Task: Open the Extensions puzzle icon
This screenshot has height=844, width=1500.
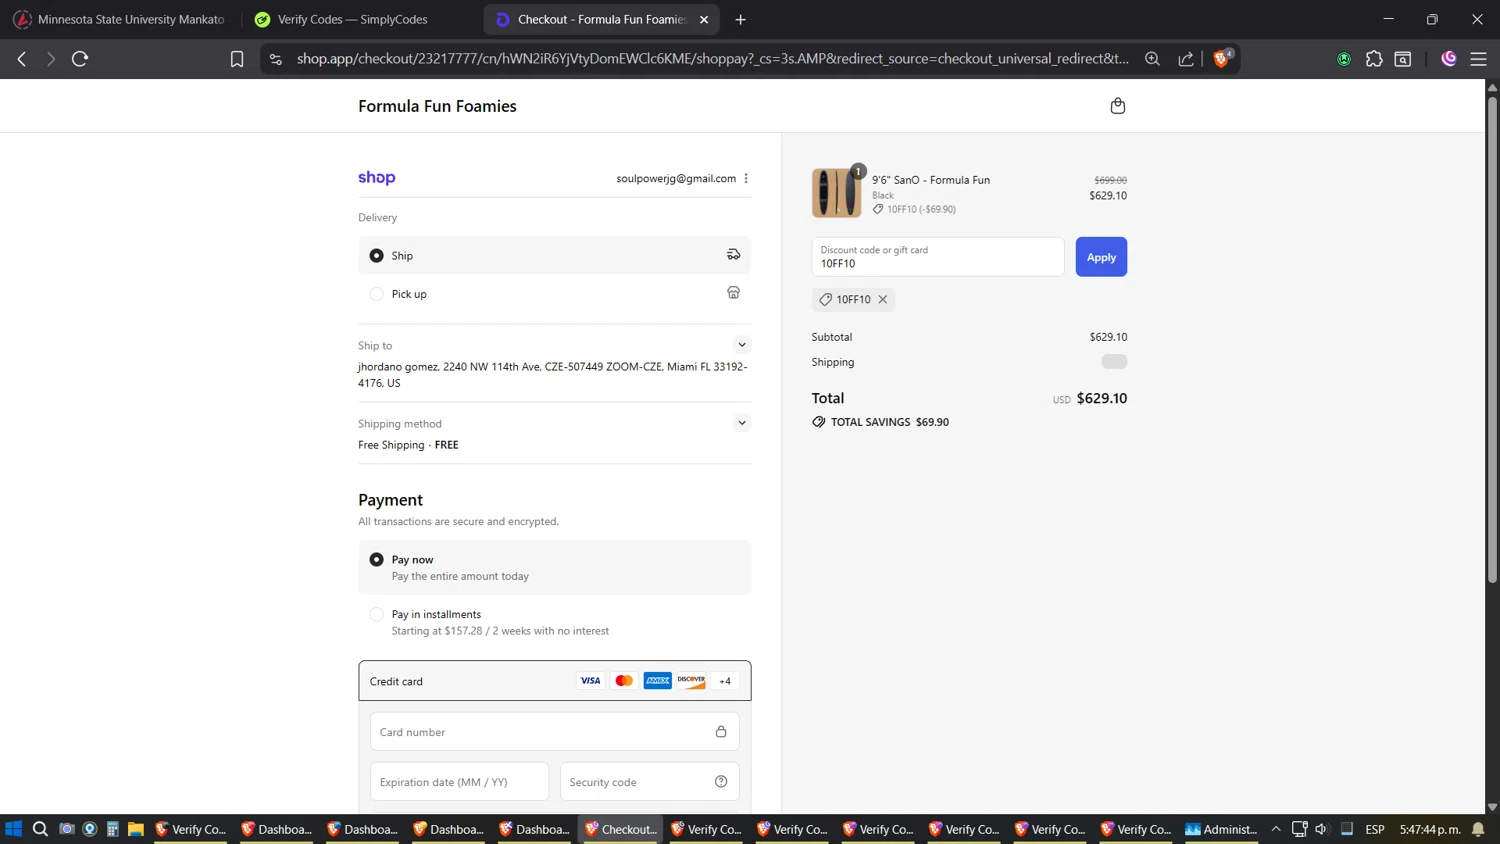Action: click(1374, 59)
